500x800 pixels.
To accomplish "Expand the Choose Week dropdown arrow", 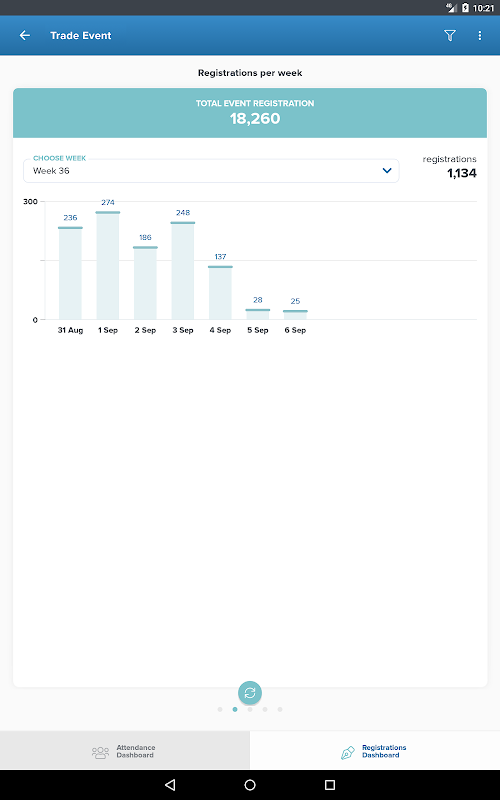I will point(387,170).
